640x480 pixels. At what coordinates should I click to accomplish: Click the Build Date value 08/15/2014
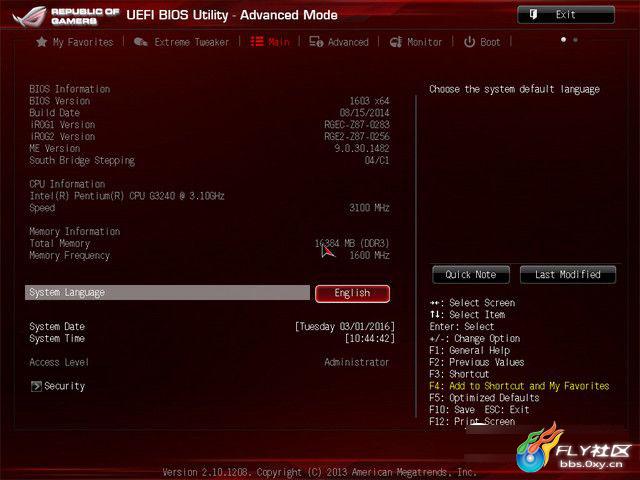tap(364, 113)
